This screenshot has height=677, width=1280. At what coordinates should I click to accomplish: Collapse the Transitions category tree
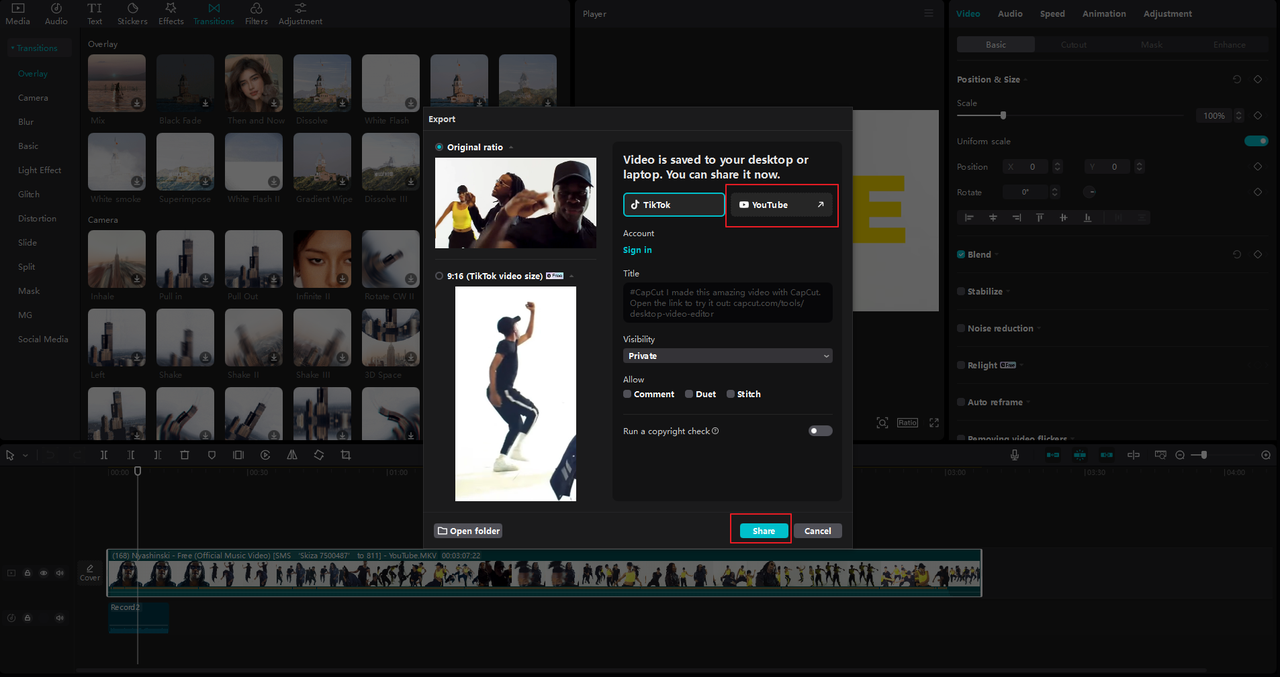[x=12, y=48]
